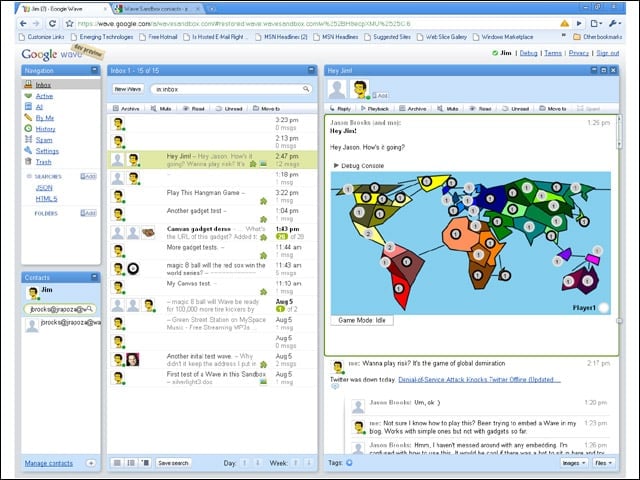Open the My Canvas test wave
640x480 pixels.
[x=212, y=287]
